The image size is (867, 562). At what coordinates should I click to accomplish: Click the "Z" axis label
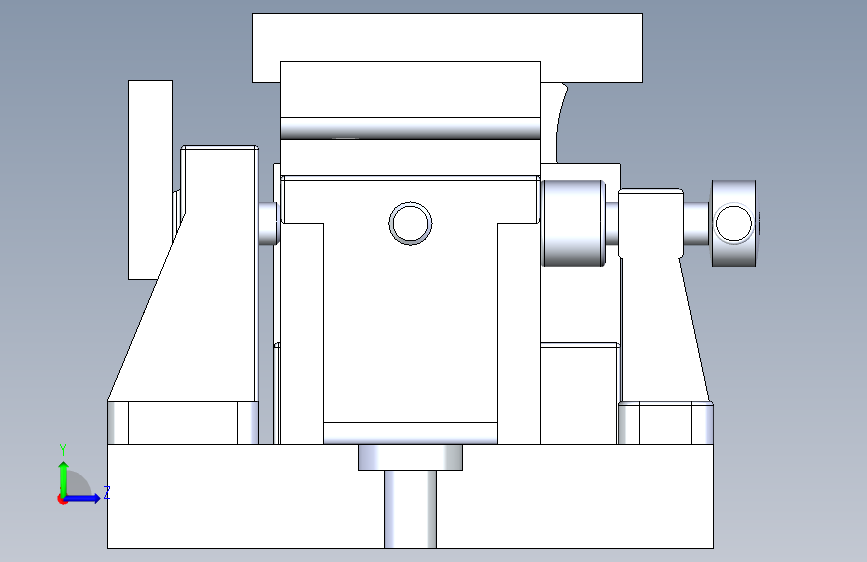pyautogui.click(x=107, y=493)
